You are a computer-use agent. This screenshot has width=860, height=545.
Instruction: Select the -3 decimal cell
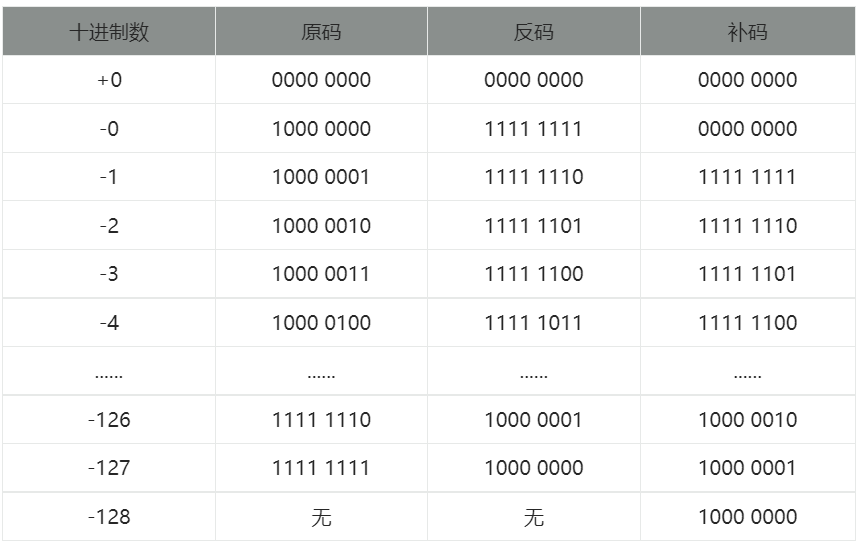pyautogui.click(x=109, y=274)
